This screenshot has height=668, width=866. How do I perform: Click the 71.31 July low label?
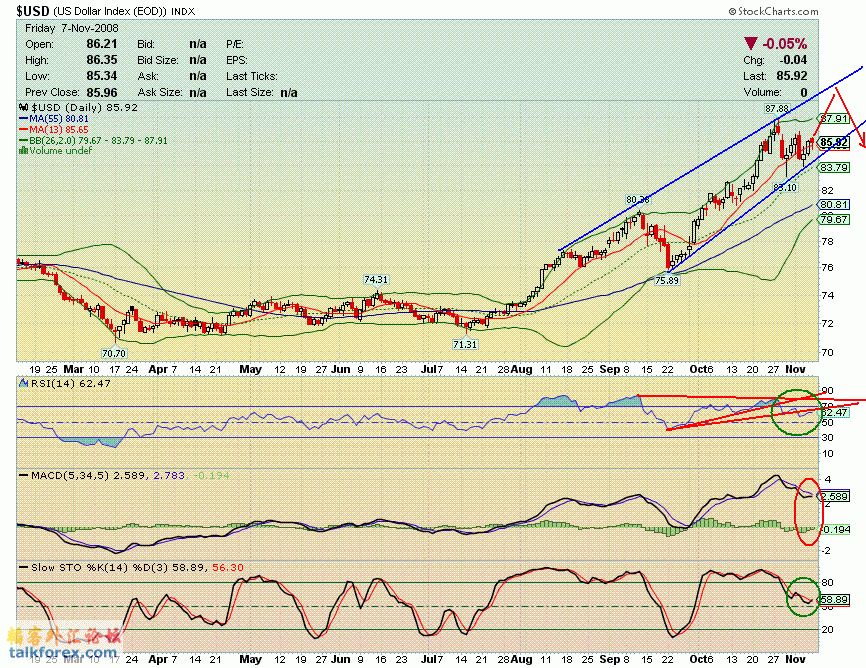point(464,344)
